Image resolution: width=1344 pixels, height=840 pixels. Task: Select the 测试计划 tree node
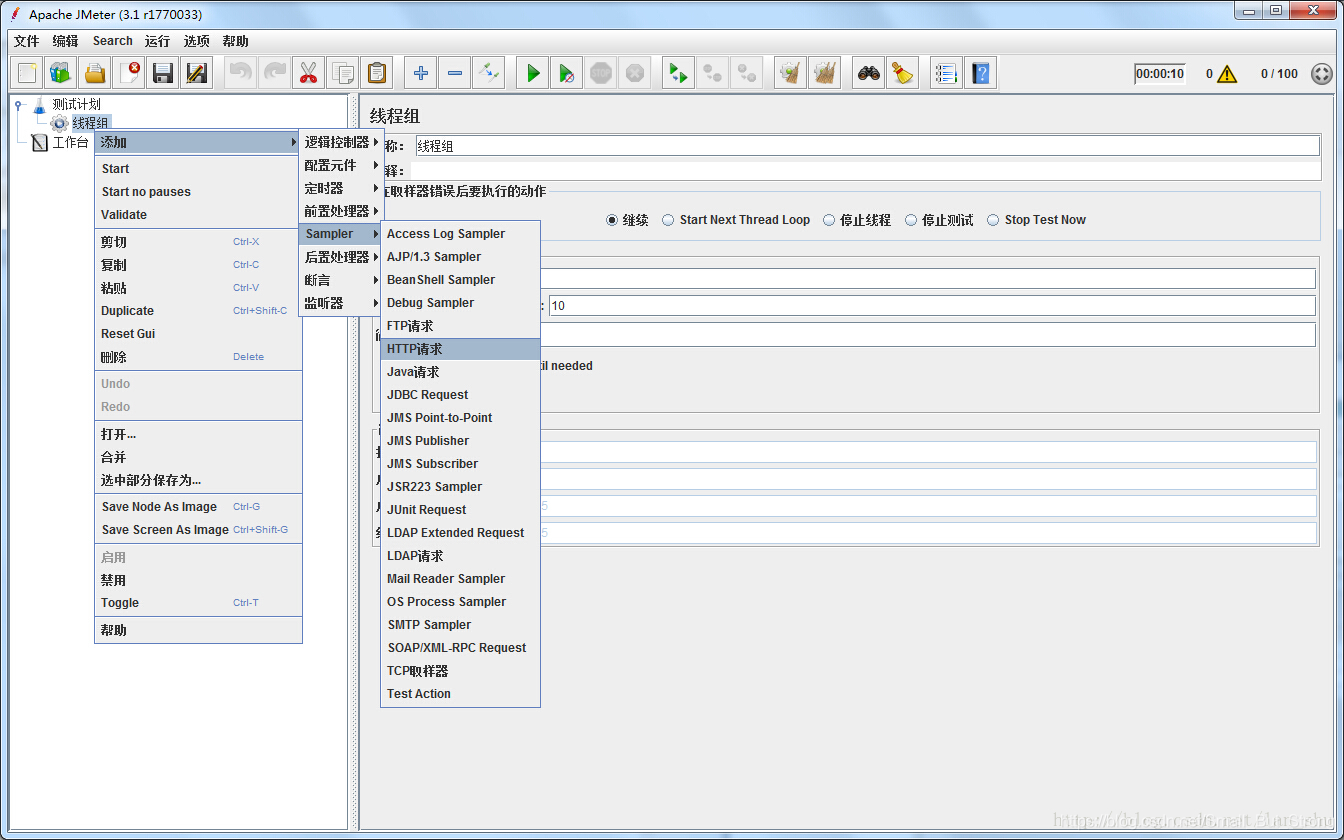[x=76, y=104]
